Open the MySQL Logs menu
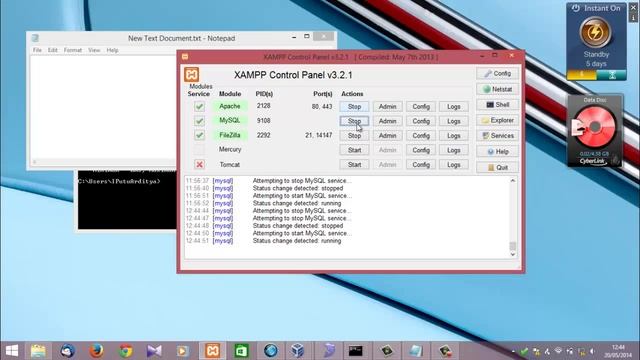Screen dimensions: 640x360 (x=453, y=121)
